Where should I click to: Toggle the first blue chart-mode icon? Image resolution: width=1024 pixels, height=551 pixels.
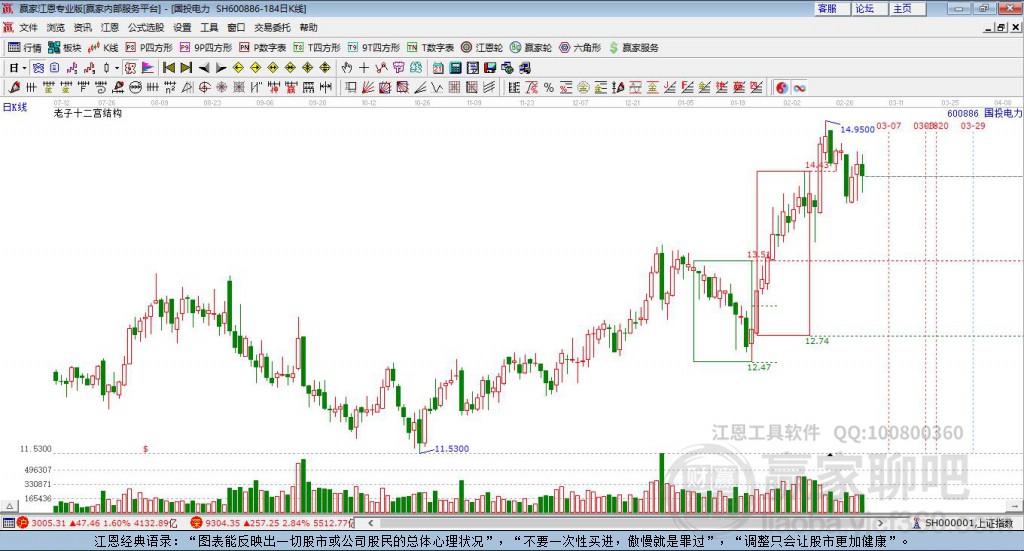(x=38, y=68)
